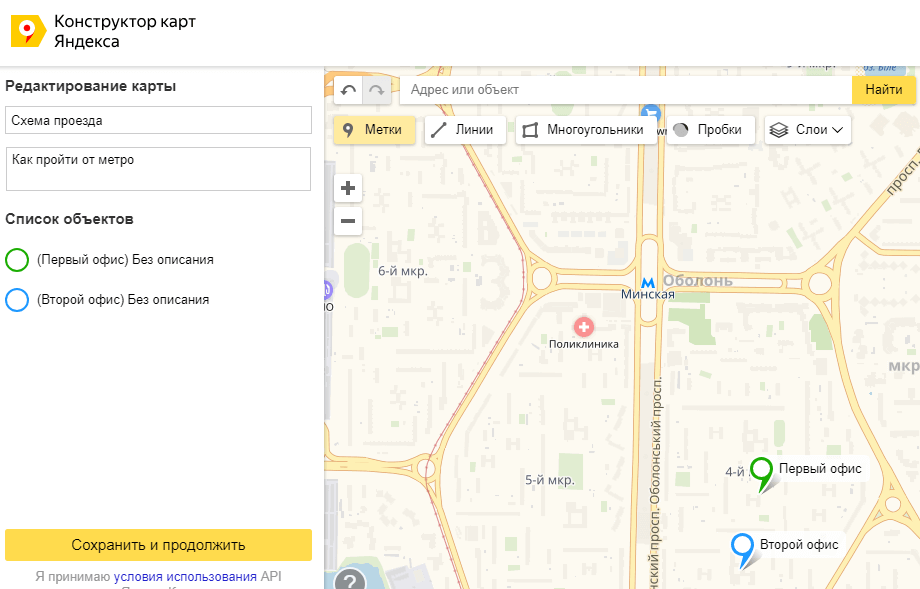The image size is (920, 589).
Task: Click the Поликлиника red cross icon
Action: (x=583, y=326)
